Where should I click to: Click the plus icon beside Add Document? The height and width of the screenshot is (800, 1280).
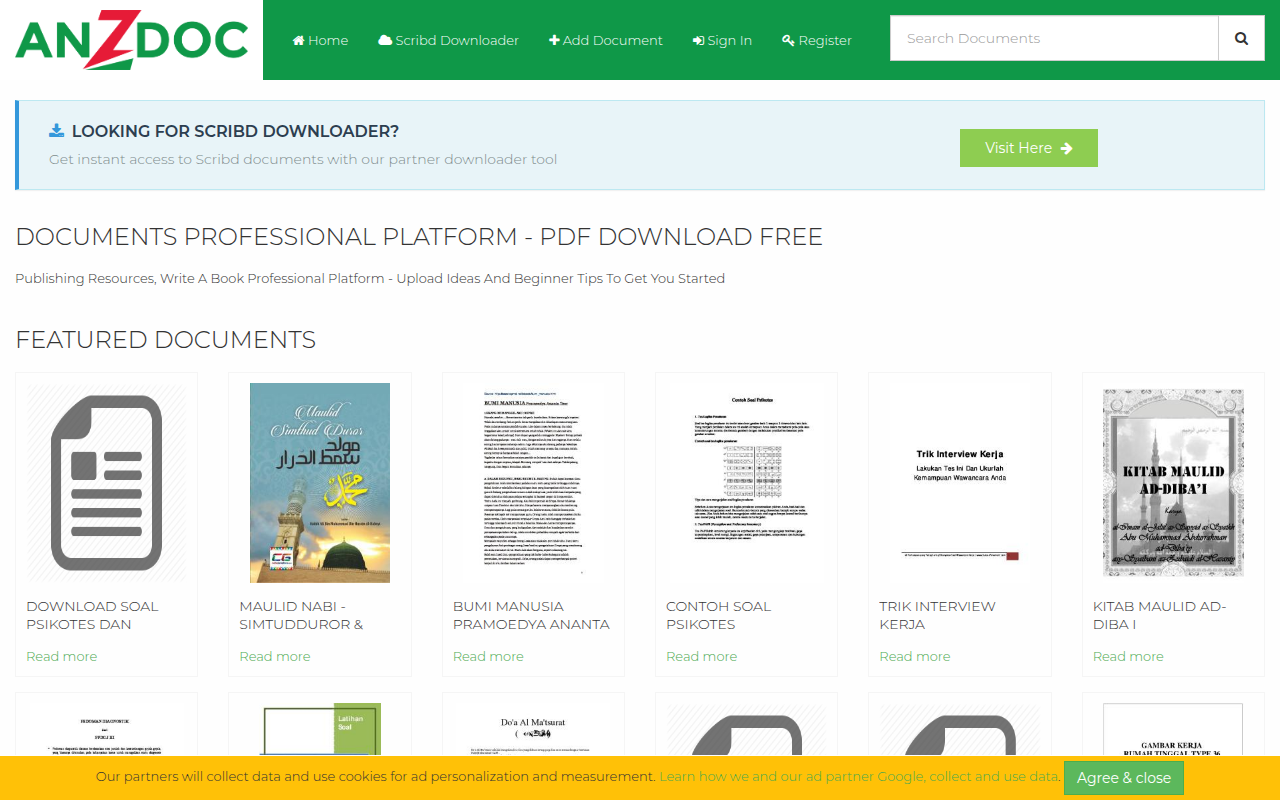tap(554, 40)
